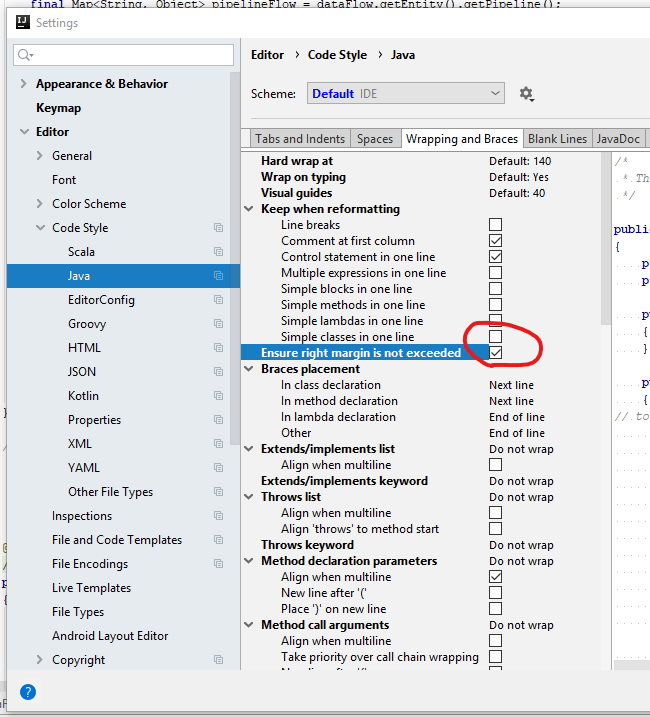
Task: Uncheck Comment at first column
Action: [495, 241]
